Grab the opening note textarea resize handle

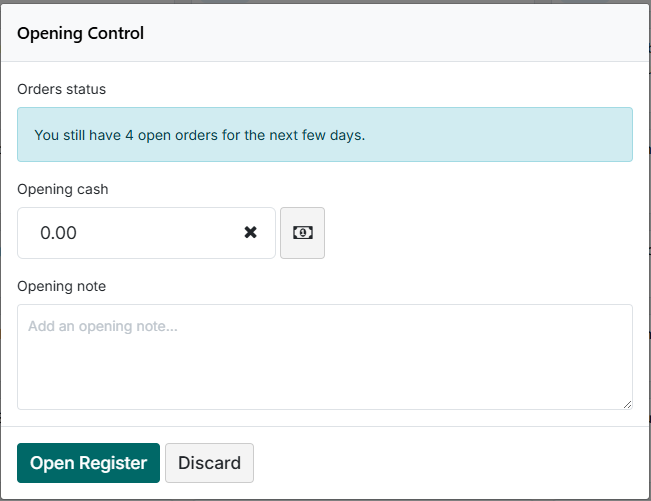point(627,405)
